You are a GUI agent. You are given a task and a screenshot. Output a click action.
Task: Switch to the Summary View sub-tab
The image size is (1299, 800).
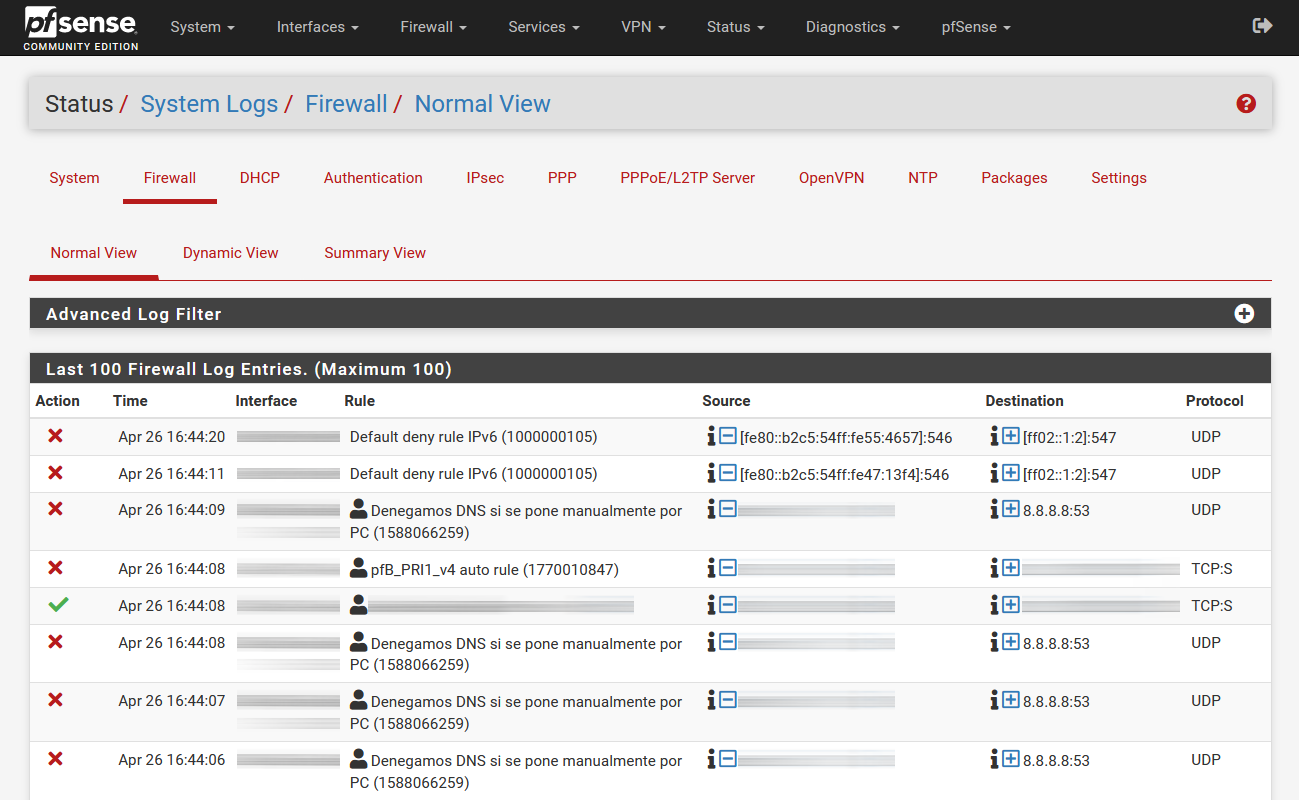(375, 253)
